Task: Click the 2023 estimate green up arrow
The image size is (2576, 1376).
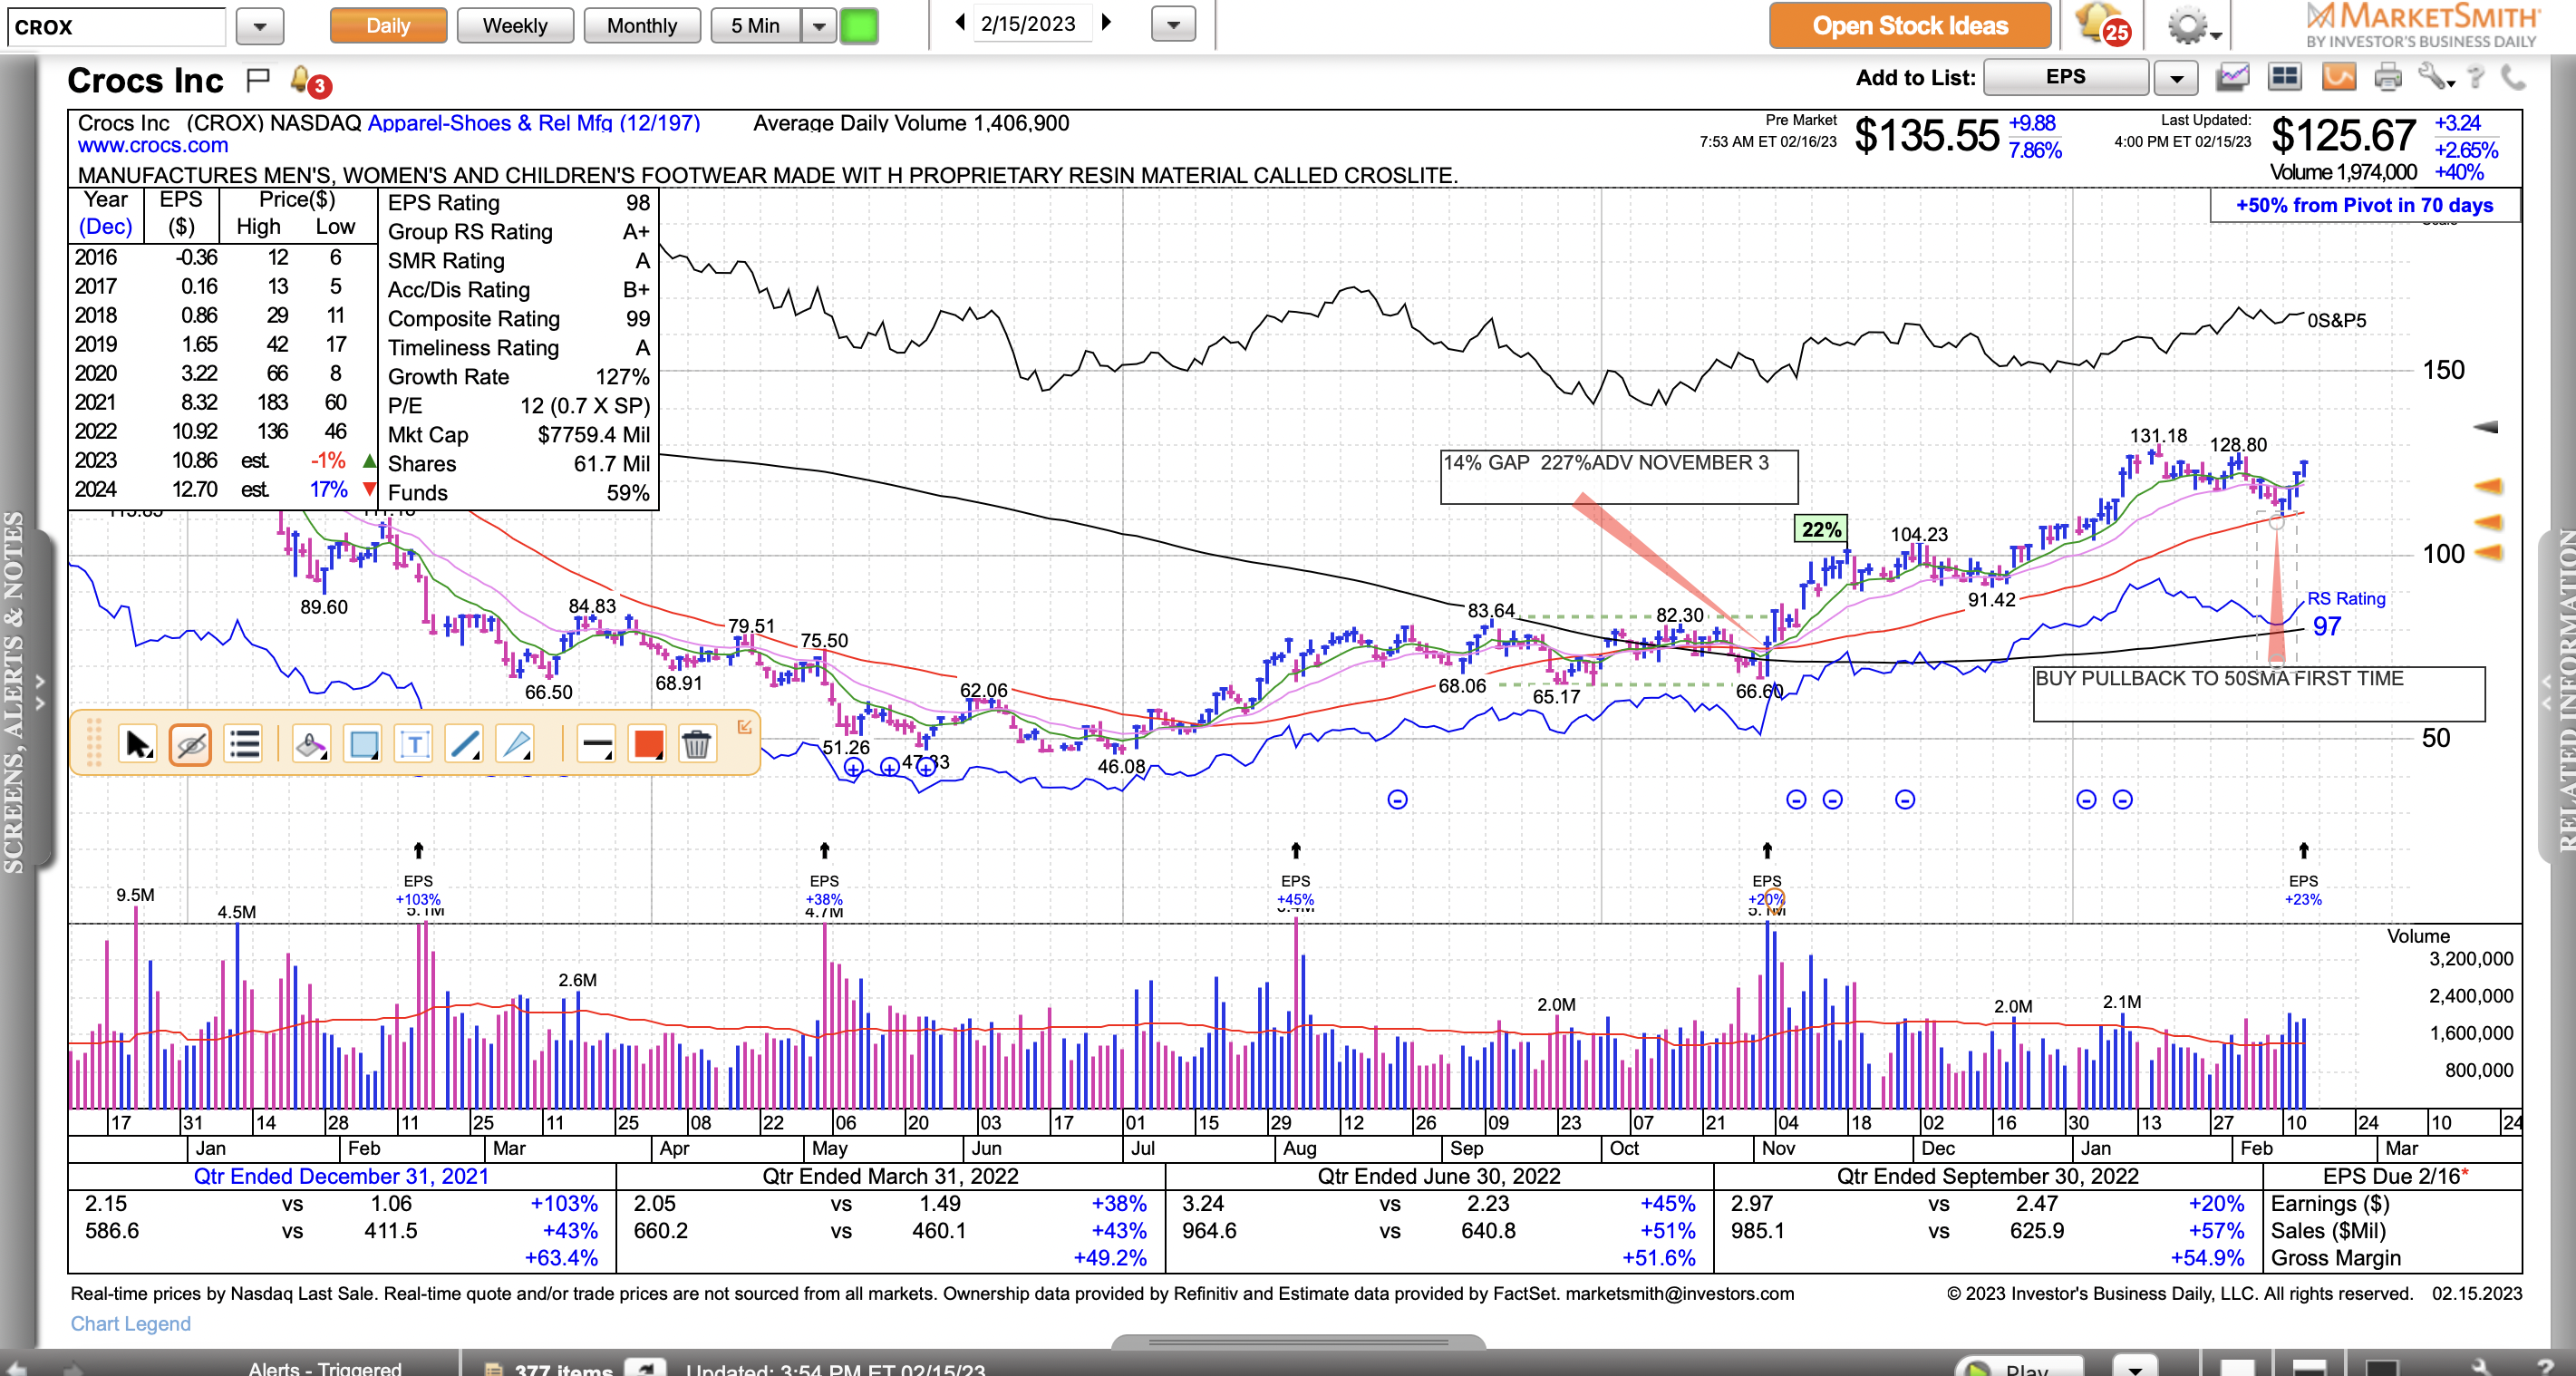Action: [369, 461]
